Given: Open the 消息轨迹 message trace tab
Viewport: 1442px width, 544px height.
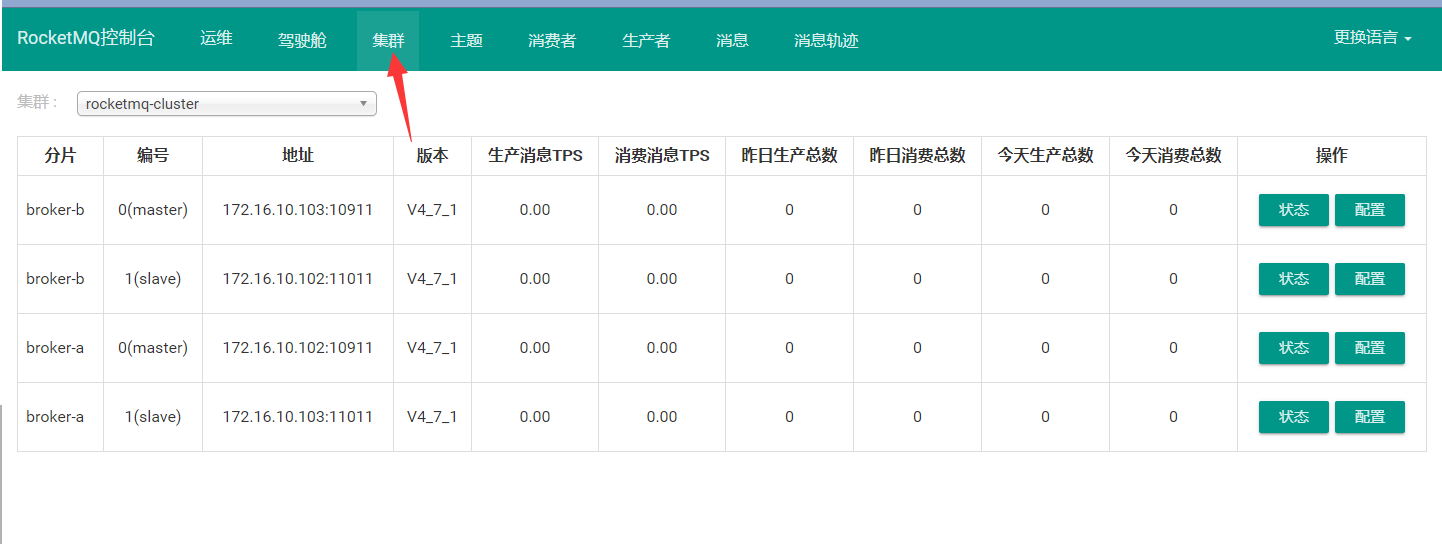Looking at the screenshot, I should tap(826, 40).
